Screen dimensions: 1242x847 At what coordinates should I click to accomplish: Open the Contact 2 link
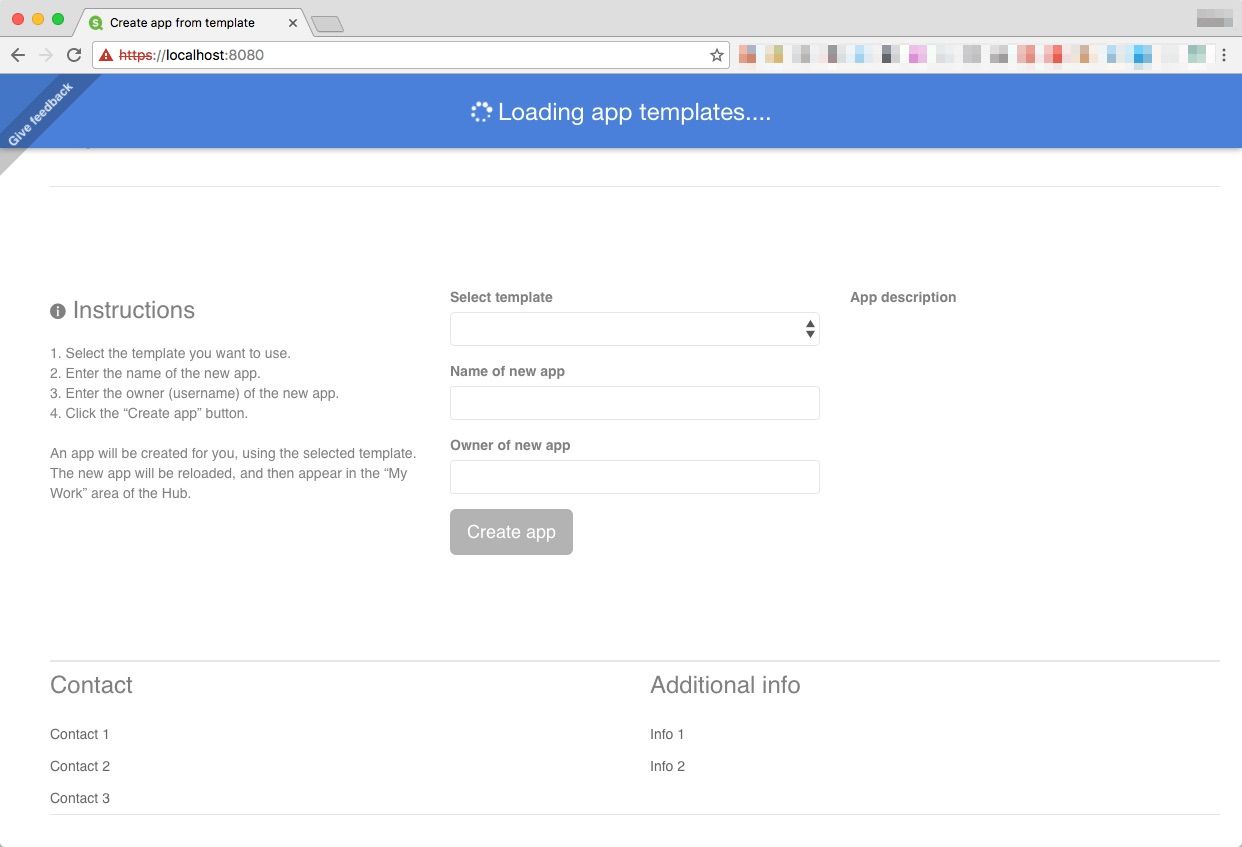tap(80, 766)
